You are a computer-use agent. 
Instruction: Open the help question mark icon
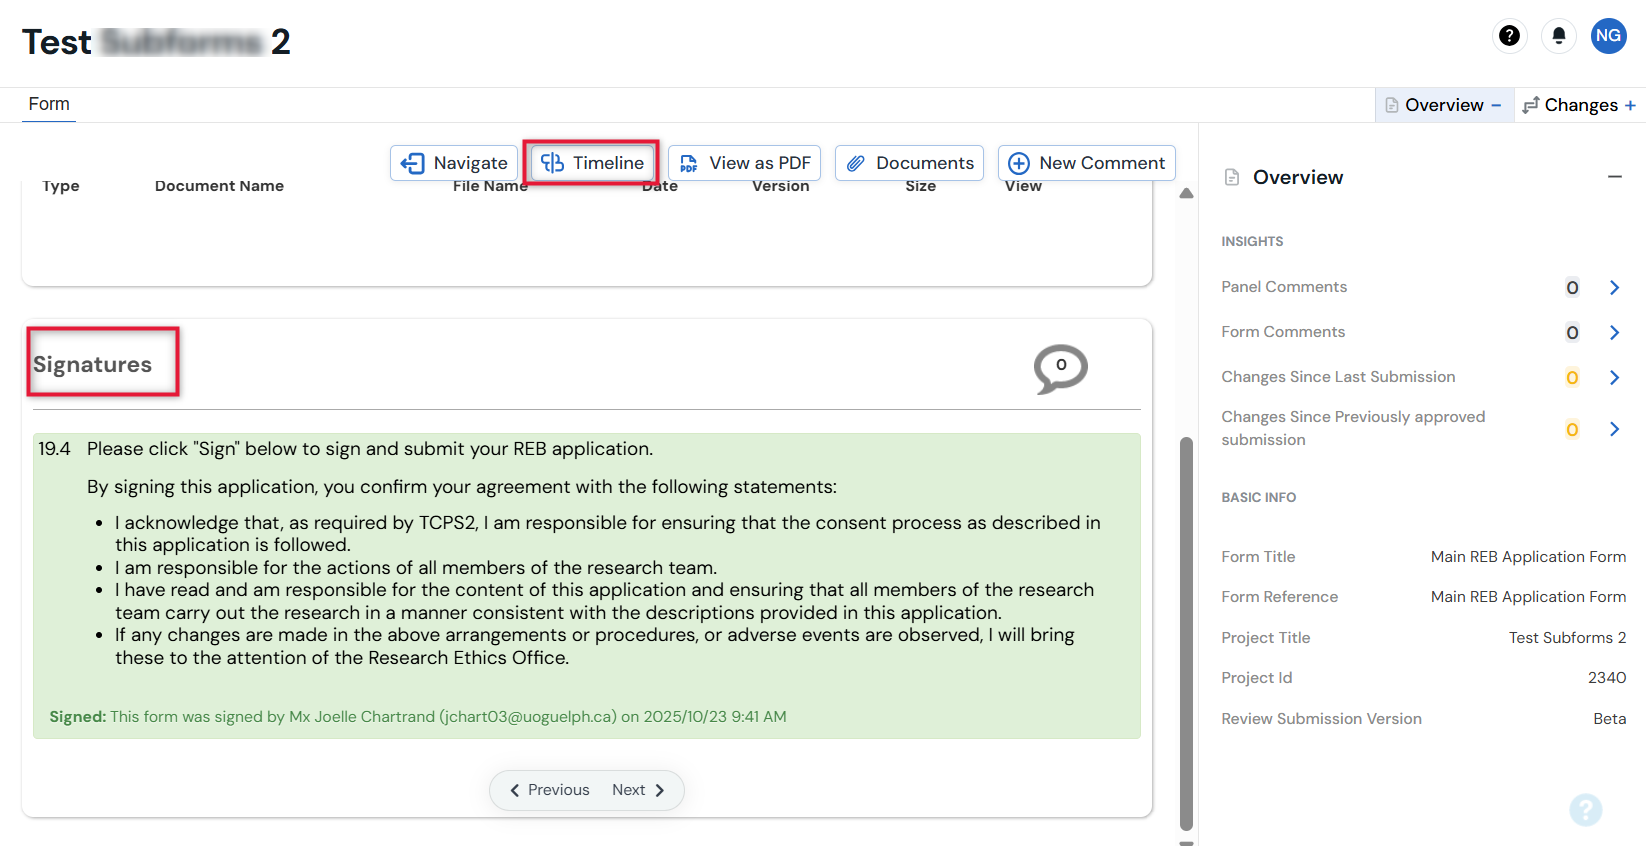[x=1509, y=36]
